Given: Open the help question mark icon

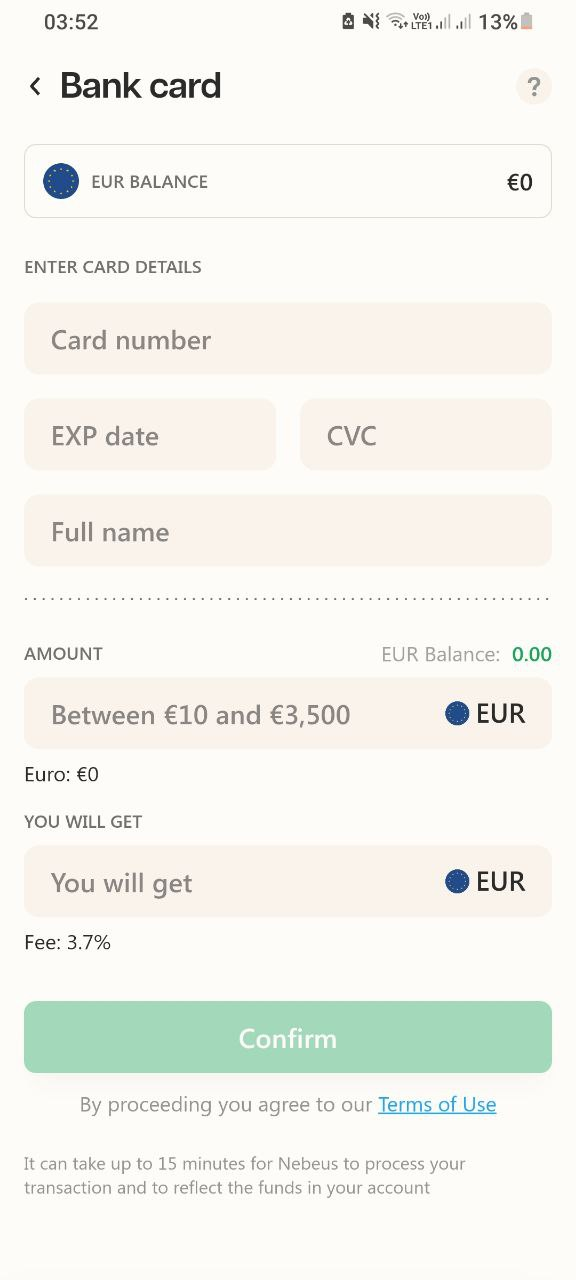Looking at the screenshot, I should click(534, 86).
